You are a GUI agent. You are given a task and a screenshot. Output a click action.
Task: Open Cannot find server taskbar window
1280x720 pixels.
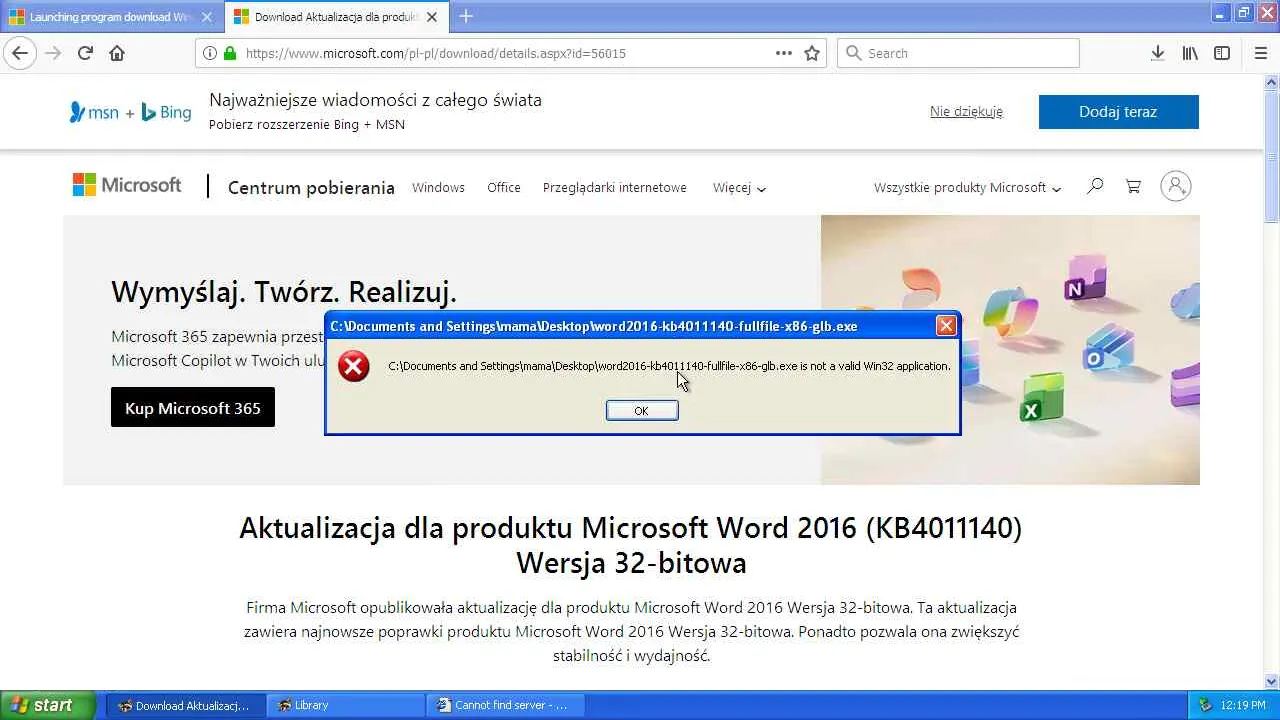(x=506, y=705)
